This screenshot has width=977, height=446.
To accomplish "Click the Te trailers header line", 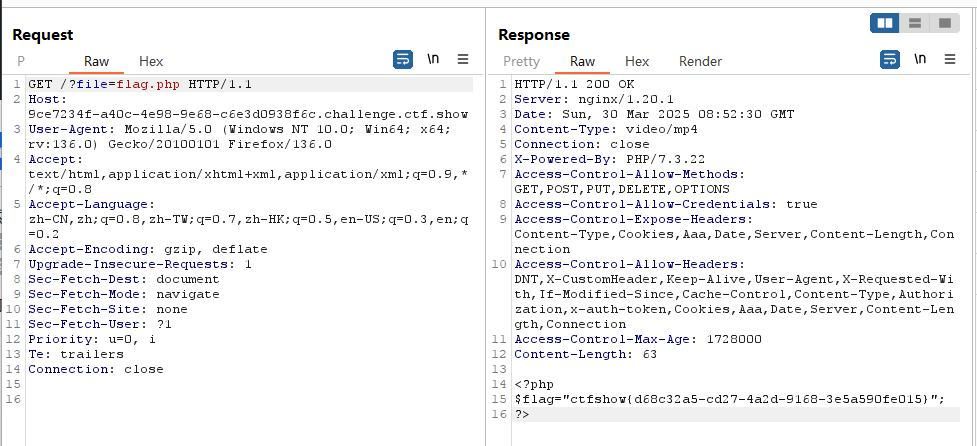I will [76, 354].
